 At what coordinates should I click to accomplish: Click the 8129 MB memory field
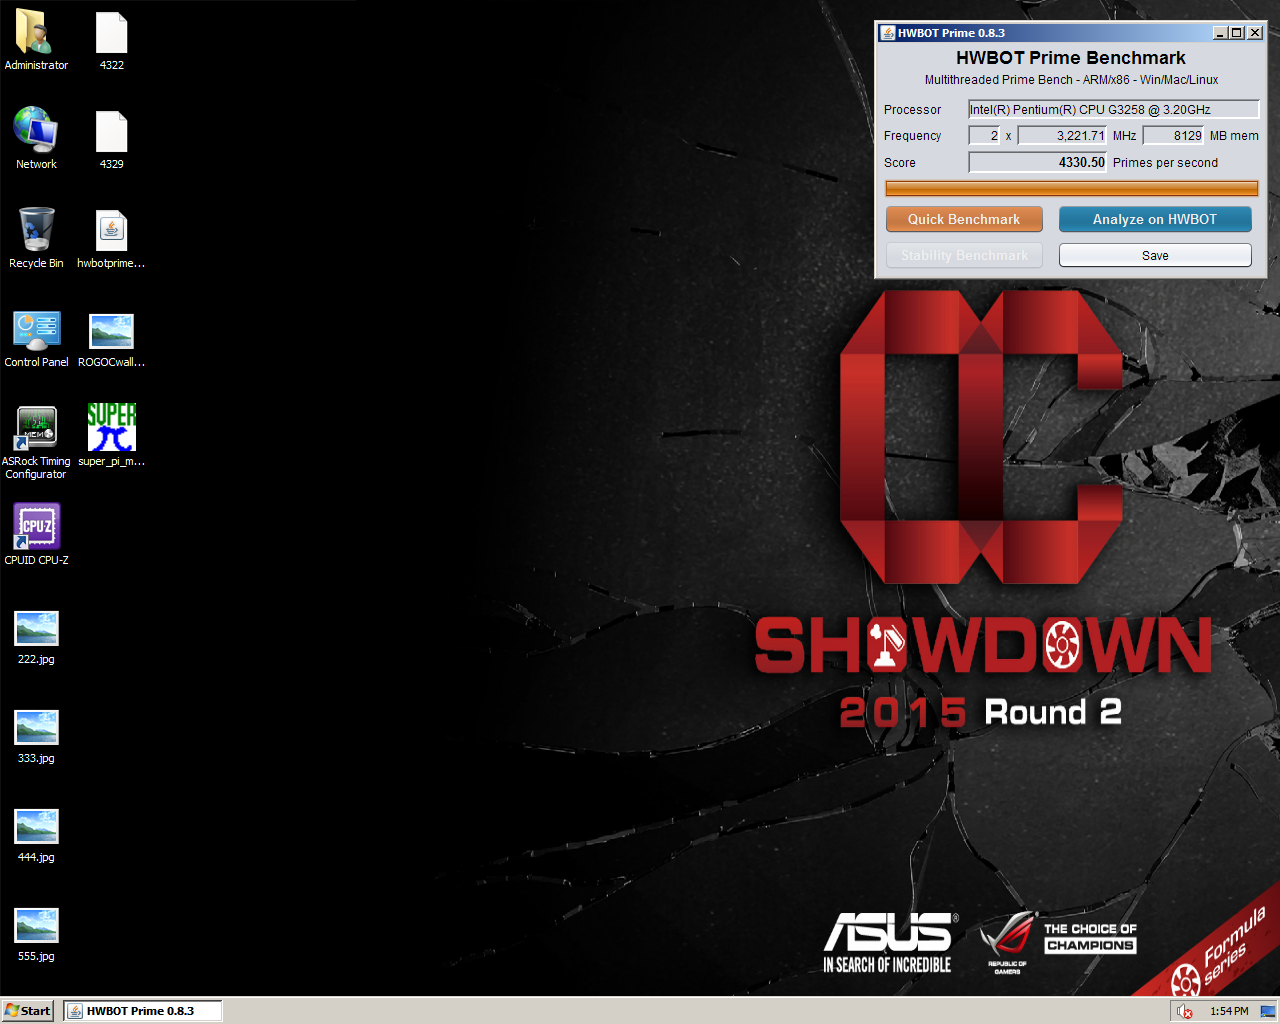point(1174,135)
